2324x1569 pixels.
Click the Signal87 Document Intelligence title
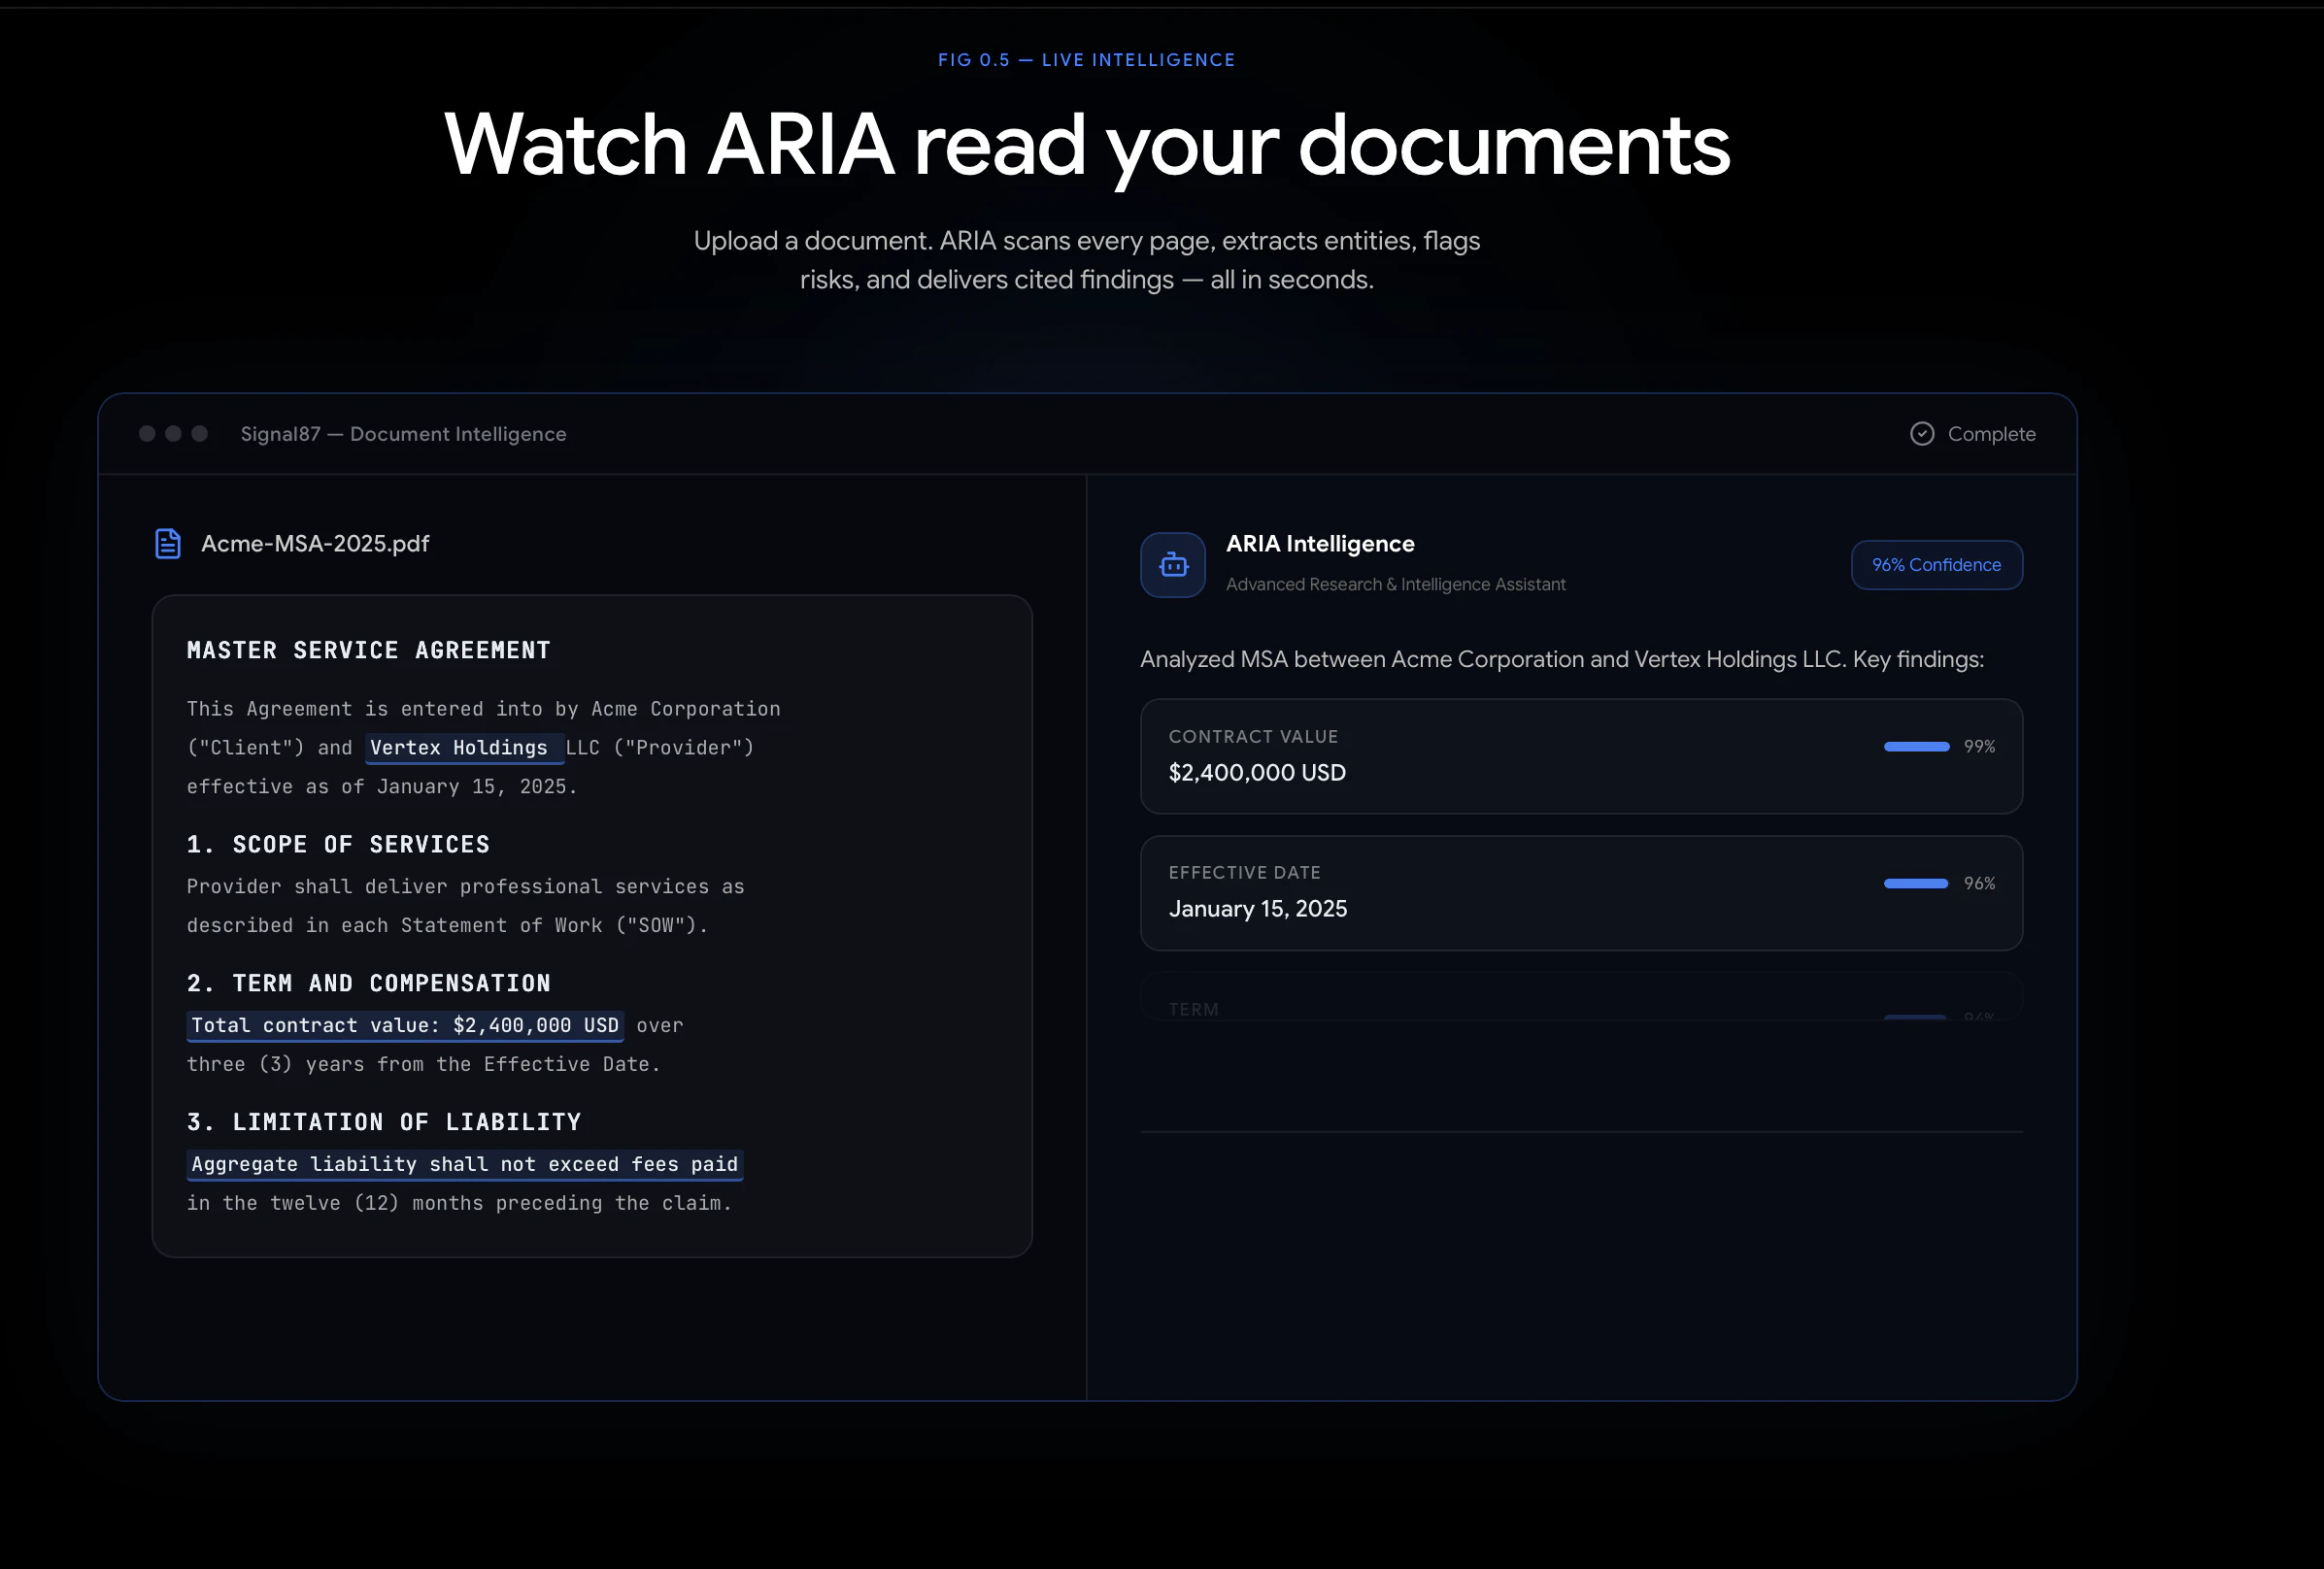[x=403, y=433]
